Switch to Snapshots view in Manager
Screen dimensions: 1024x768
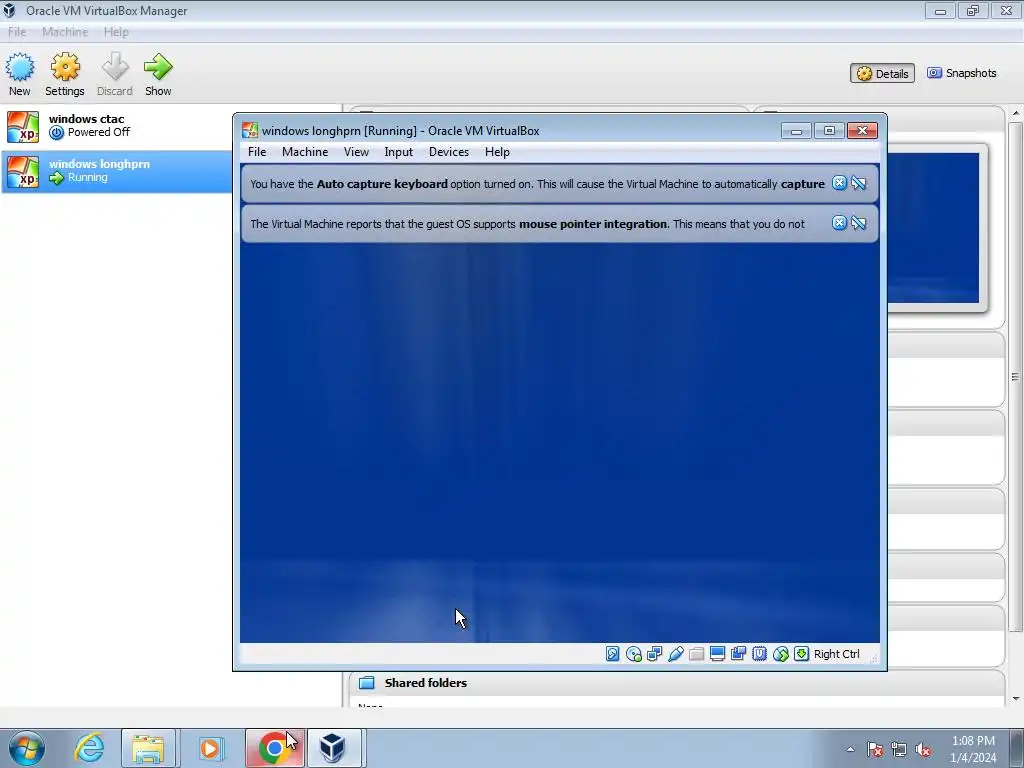(962, 73)
